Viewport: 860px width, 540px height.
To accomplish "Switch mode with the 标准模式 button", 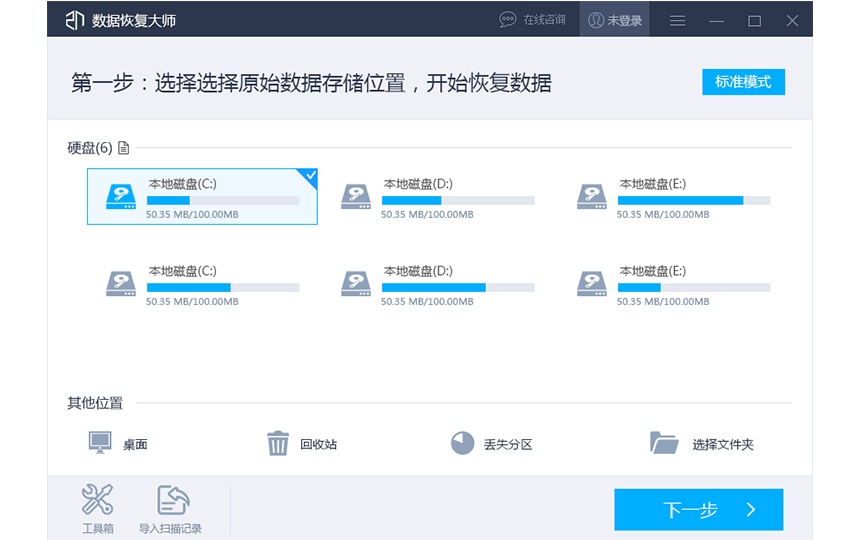I will click(743, 82).
